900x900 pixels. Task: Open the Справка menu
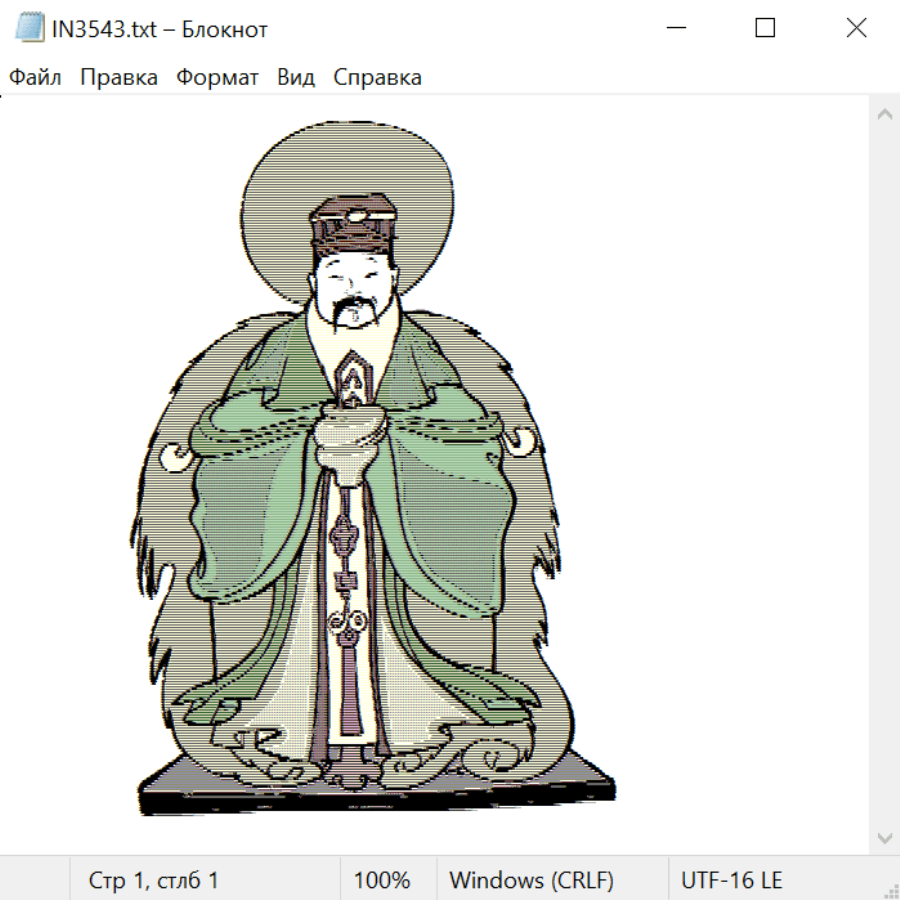pyautogui.click(x=377, y=78)
